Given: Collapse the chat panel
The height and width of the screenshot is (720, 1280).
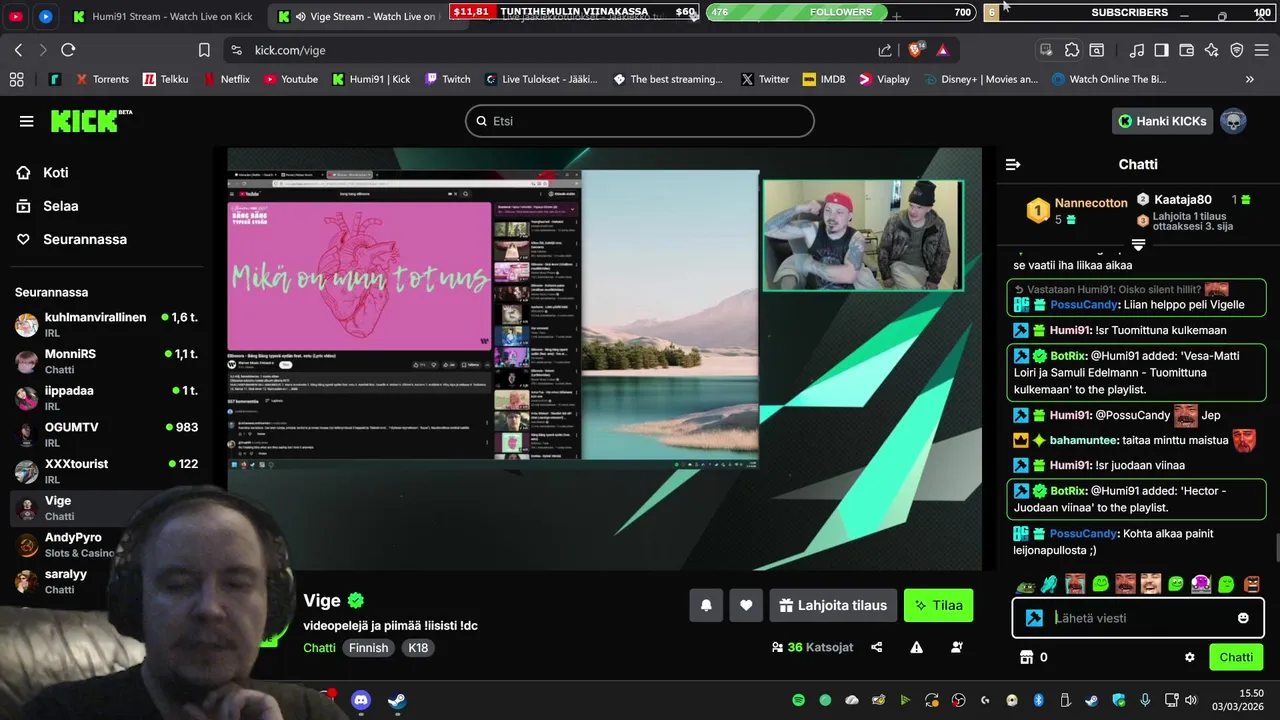Looking at the screenshot, I should (x=1013, y=164).
